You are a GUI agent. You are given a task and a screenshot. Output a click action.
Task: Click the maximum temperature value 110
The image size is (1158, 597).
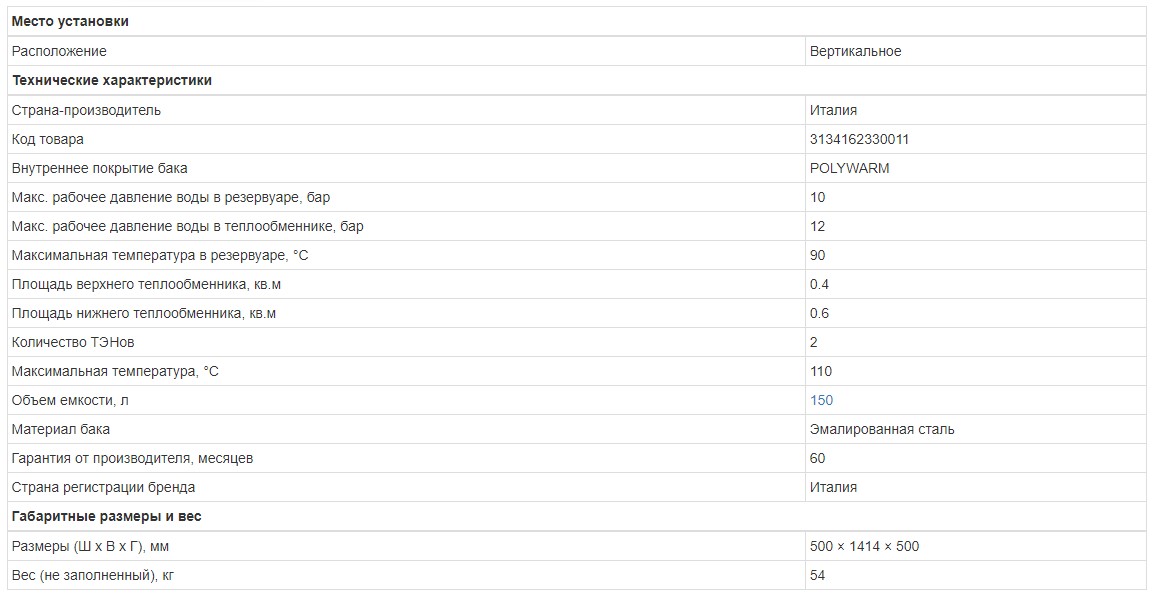click(821, 371)
